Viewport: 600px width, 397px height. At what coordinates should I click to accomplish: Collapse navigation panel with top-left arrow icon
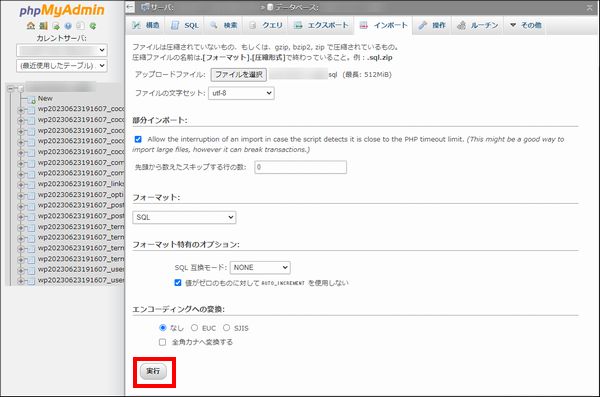point(130,7)
